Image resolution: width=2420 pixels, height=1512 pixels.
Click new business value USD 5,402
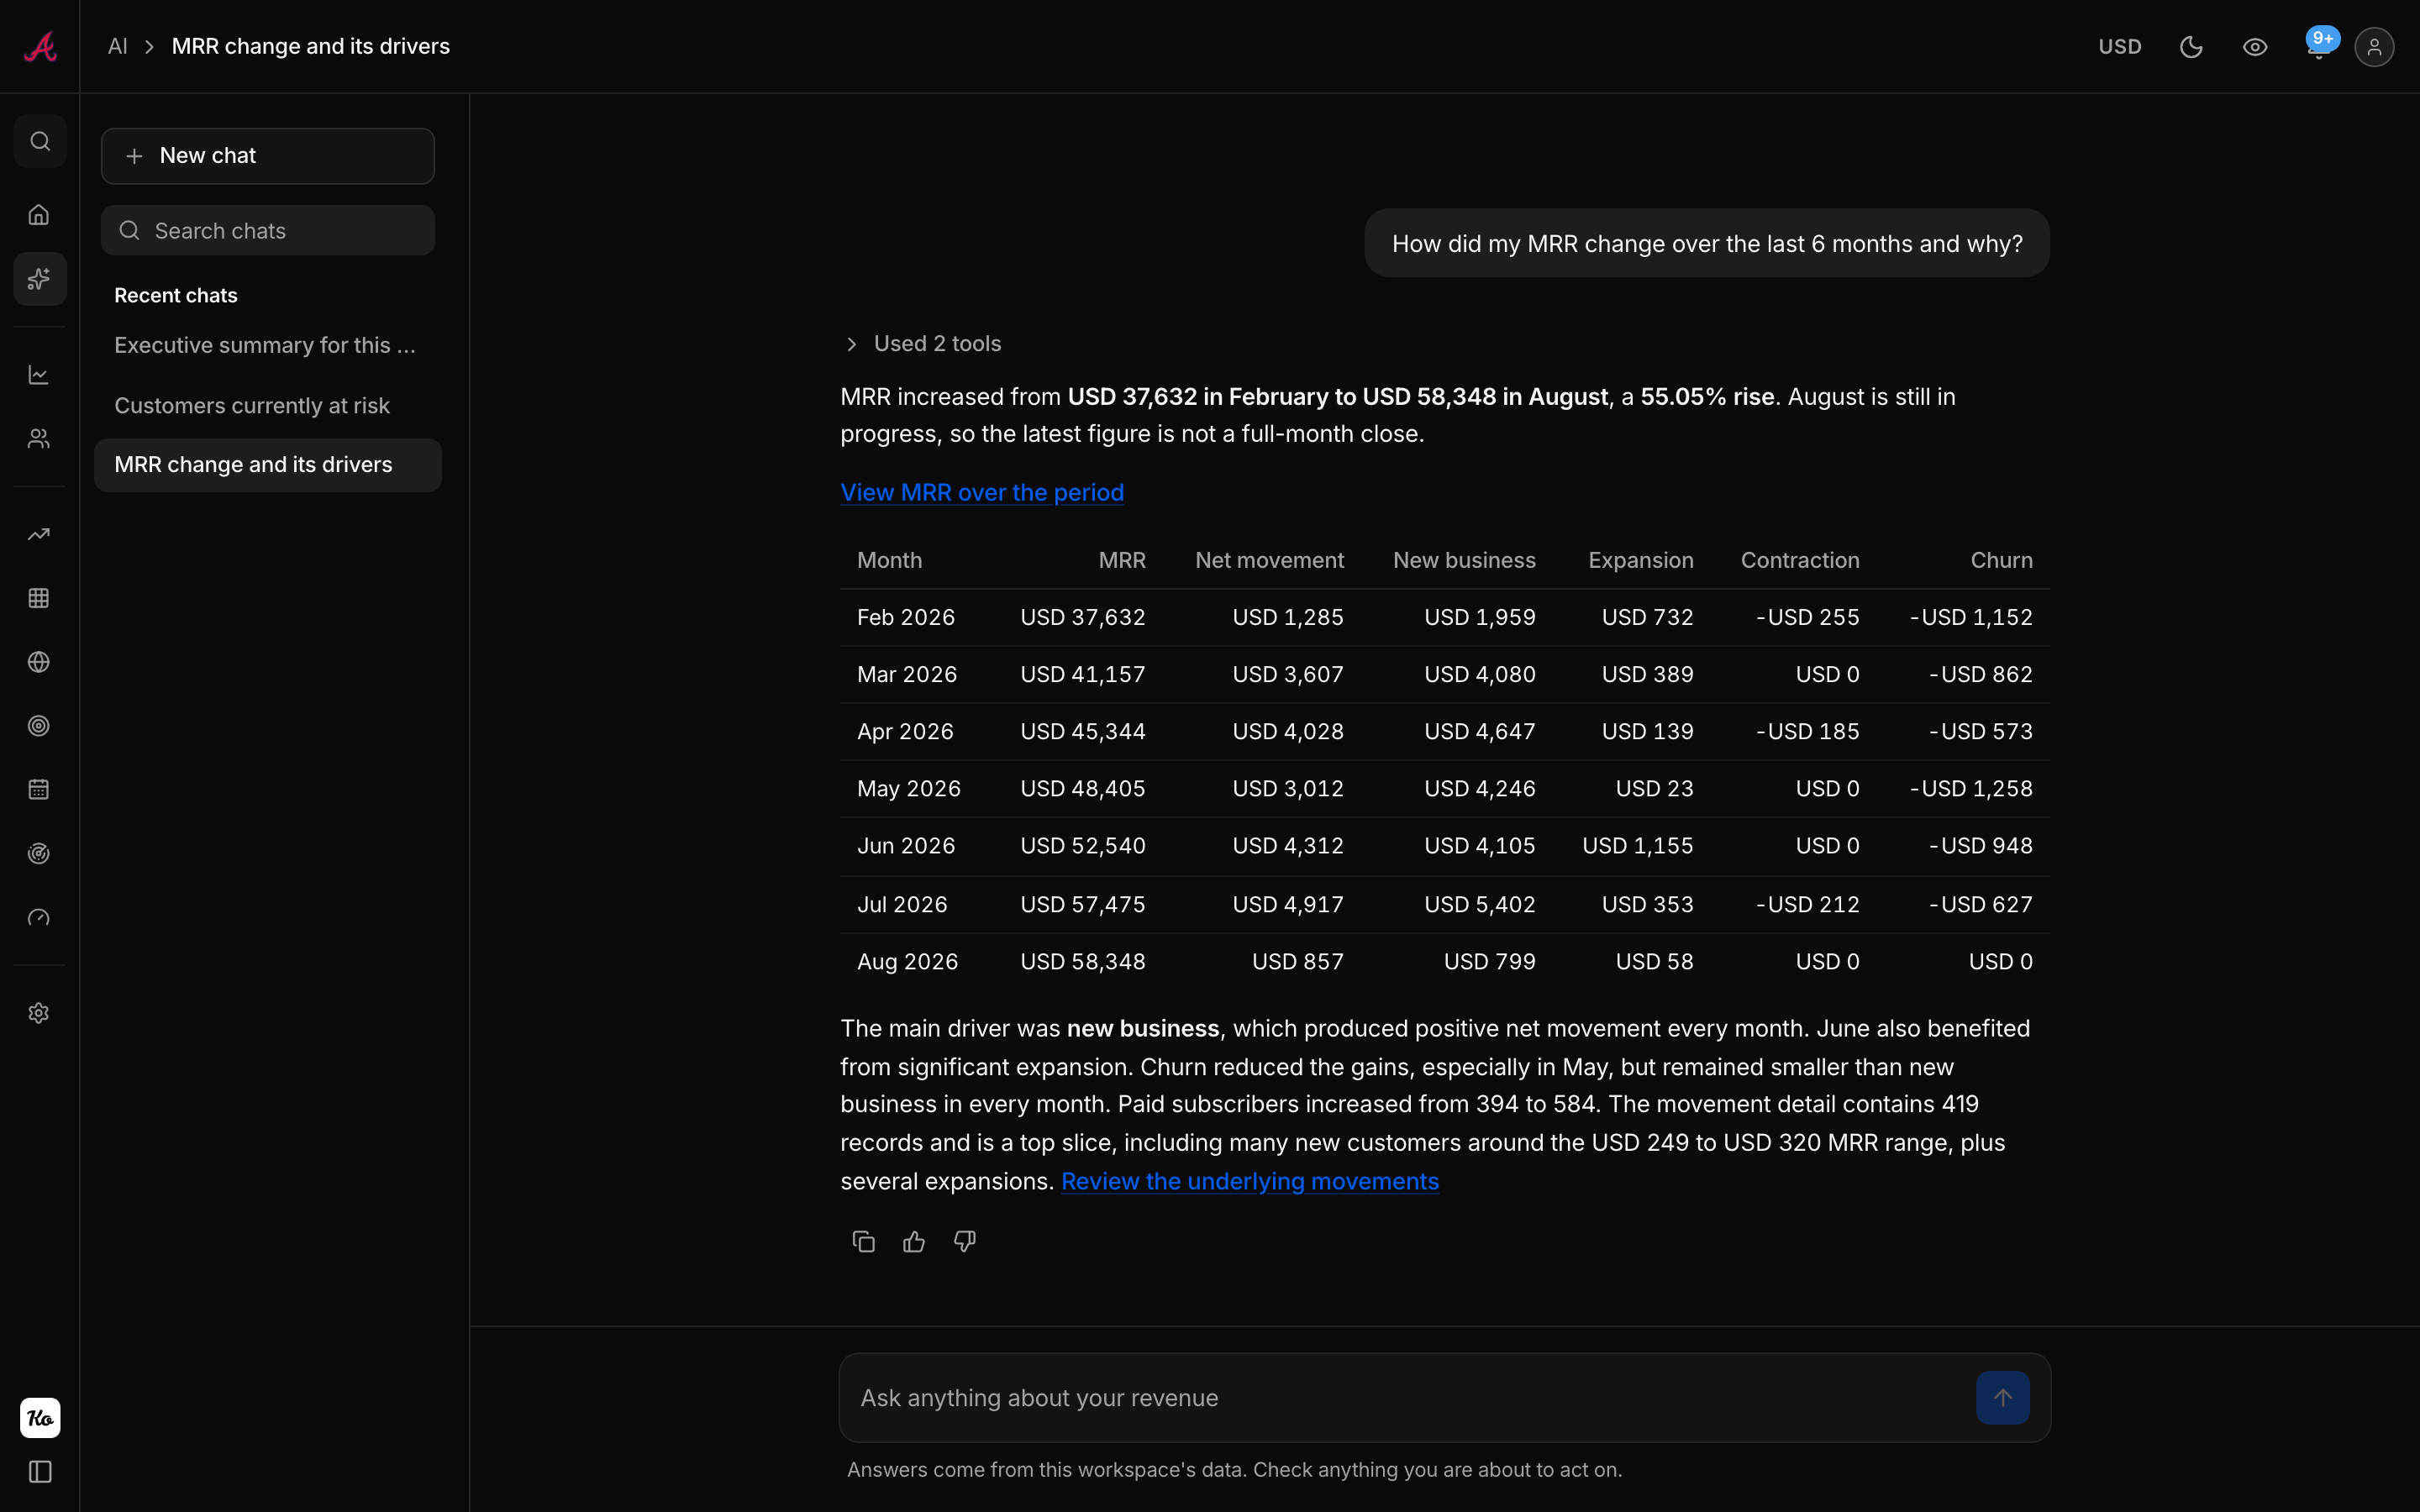click(x=1480, y=905)
